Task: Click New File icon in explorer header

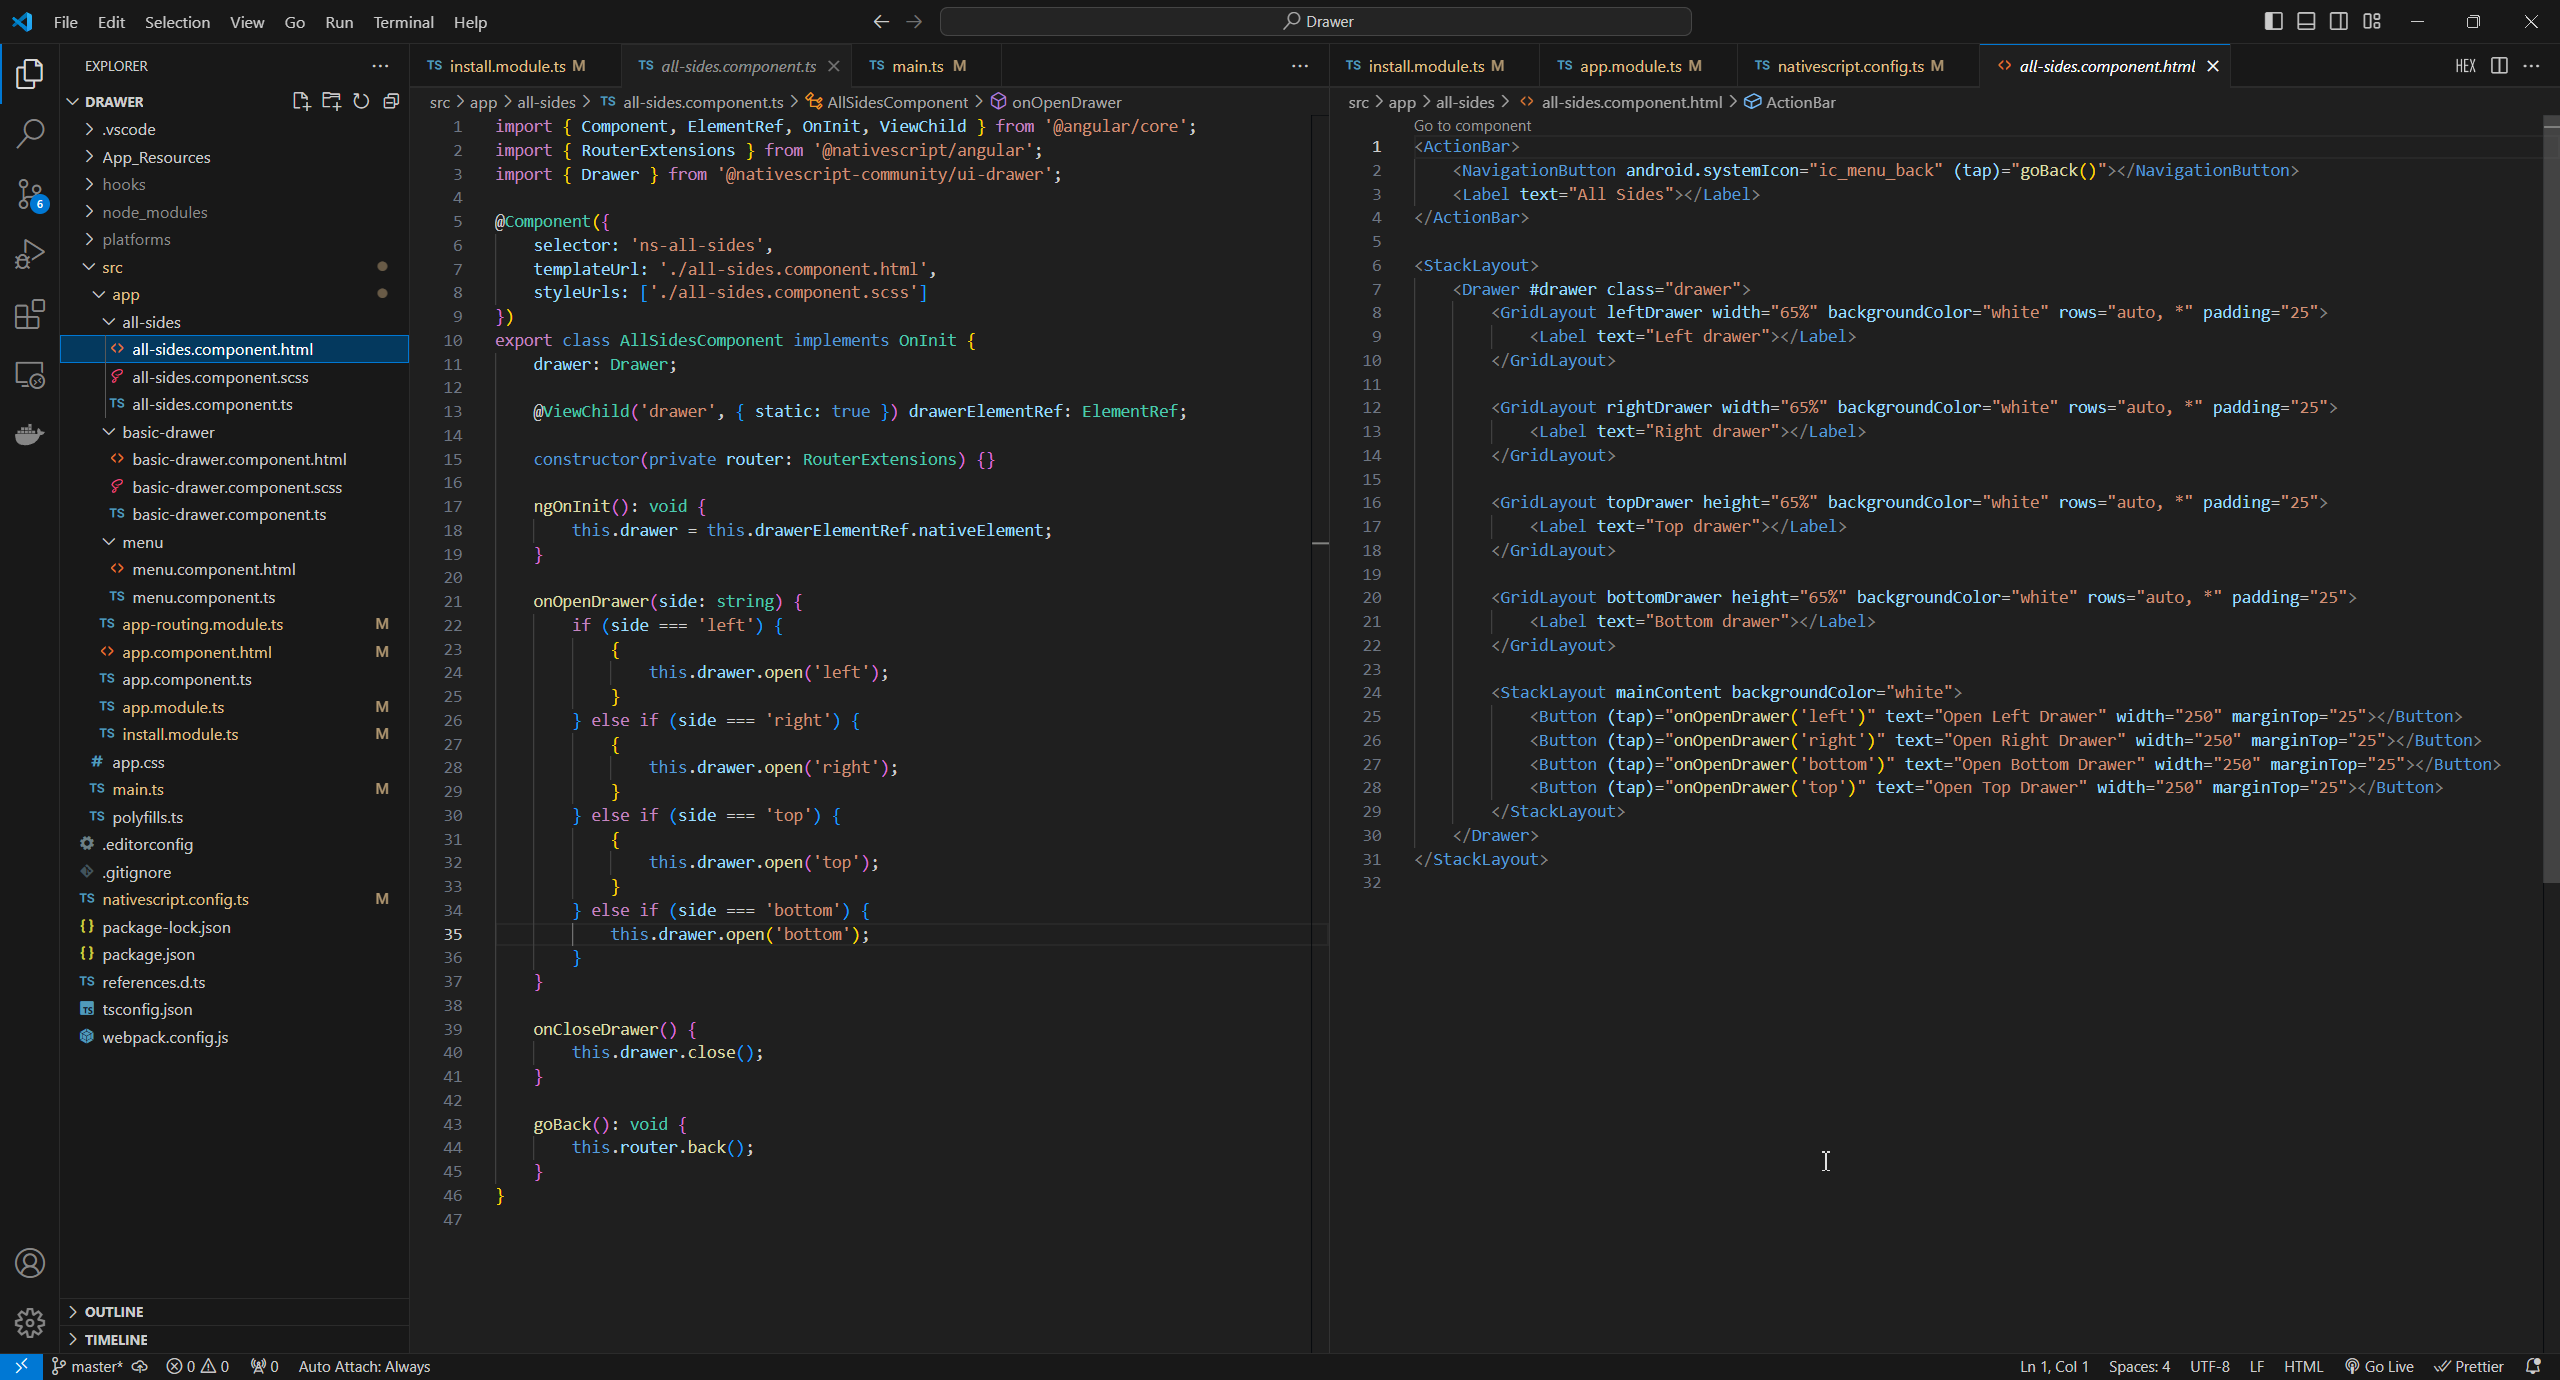Action: [x=301, y=101]
